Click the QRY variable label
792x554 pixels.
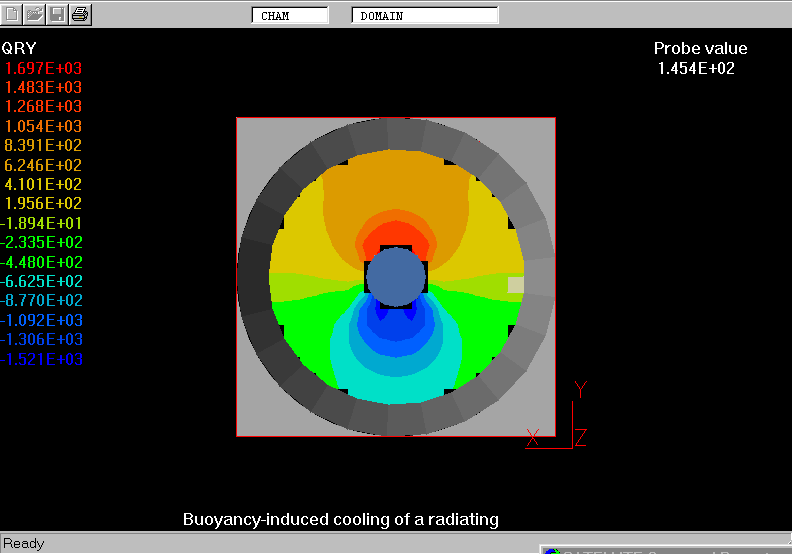[x=19, y=48]
